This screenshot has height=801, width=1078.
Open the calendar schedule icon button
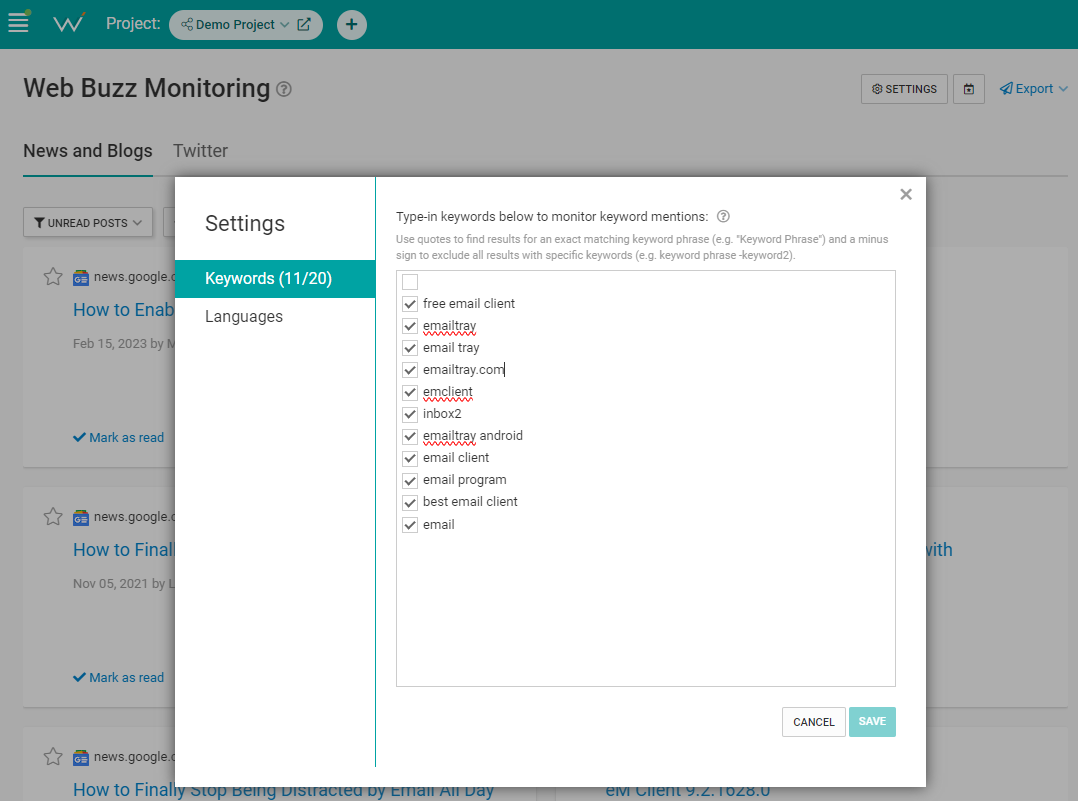pos(969,89)
